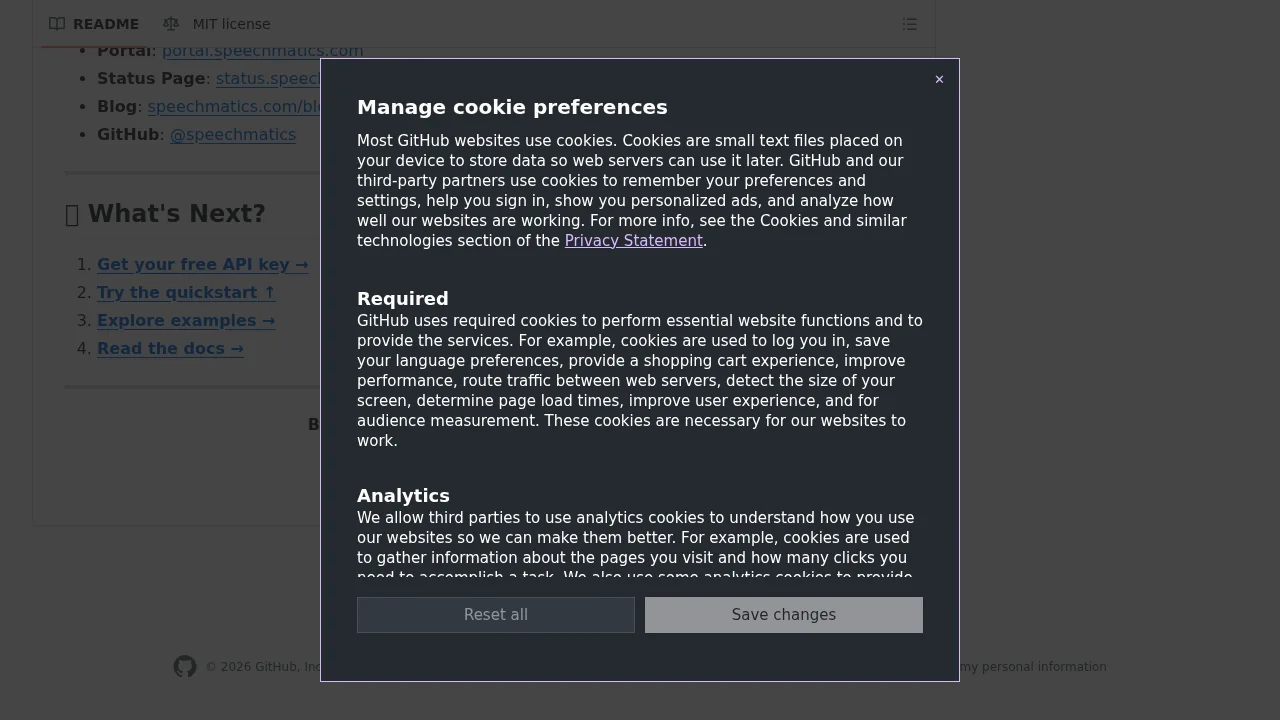1280x720 pixels.
Task: Open the Read the docs link
Action: coord(170,348)
